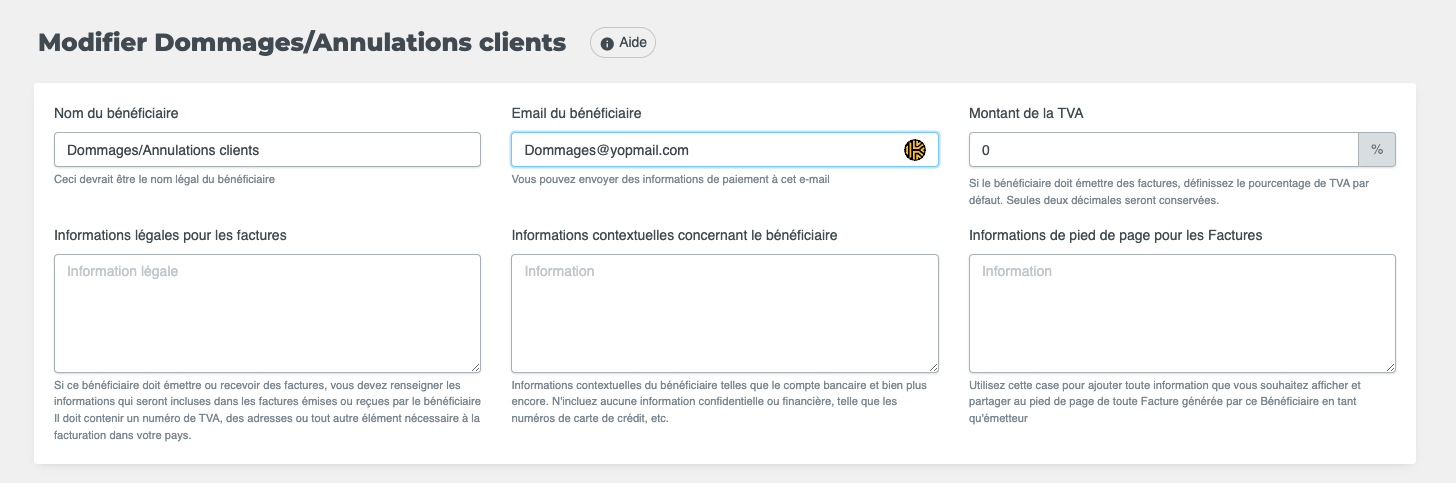This screenshot has height=483, width=1456.
Task: Click the invoice footer information text area
Action: 1182,313
